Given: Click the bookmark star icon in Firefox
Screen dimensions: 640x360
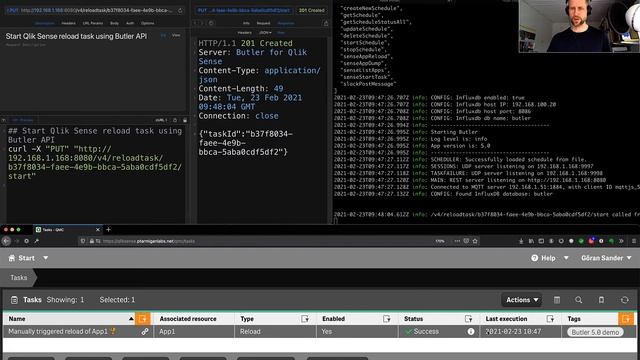Looking at the screenshot, I should (x=475, y=241).
